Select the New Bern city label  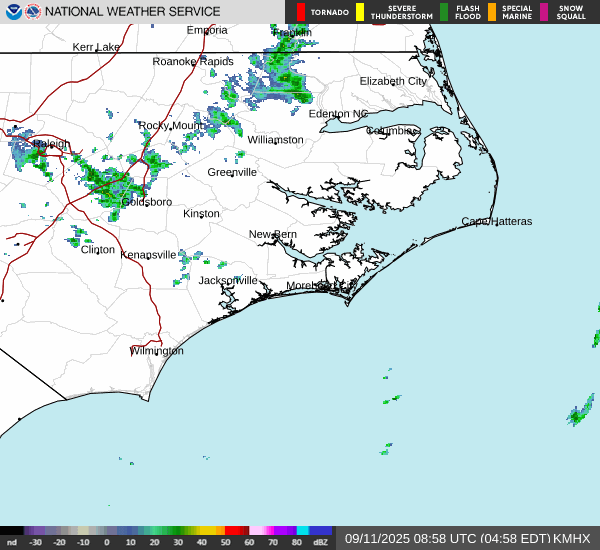click(273, 234)
